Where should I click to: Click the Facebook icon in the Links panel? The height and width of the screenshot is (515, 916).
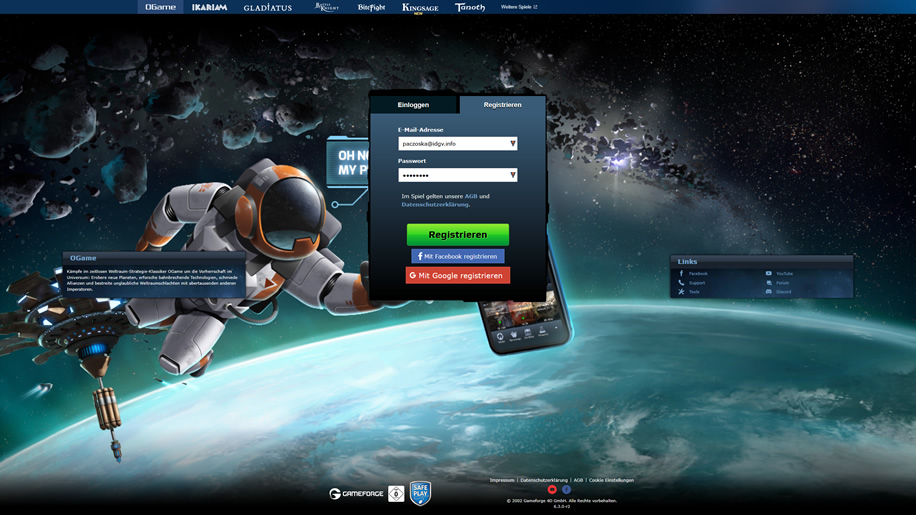click(681, 273)
